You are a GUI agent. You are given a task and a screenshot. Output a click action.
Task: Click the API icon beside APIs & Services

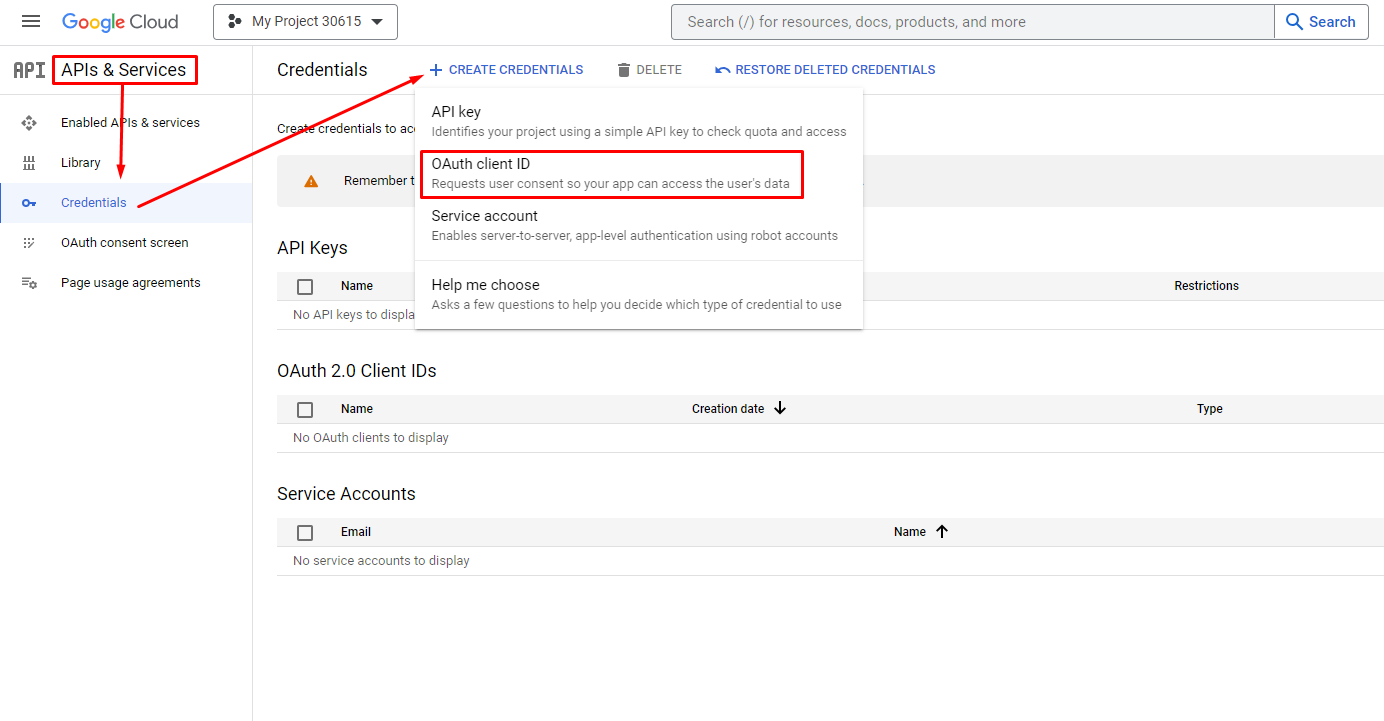[29, 70]
